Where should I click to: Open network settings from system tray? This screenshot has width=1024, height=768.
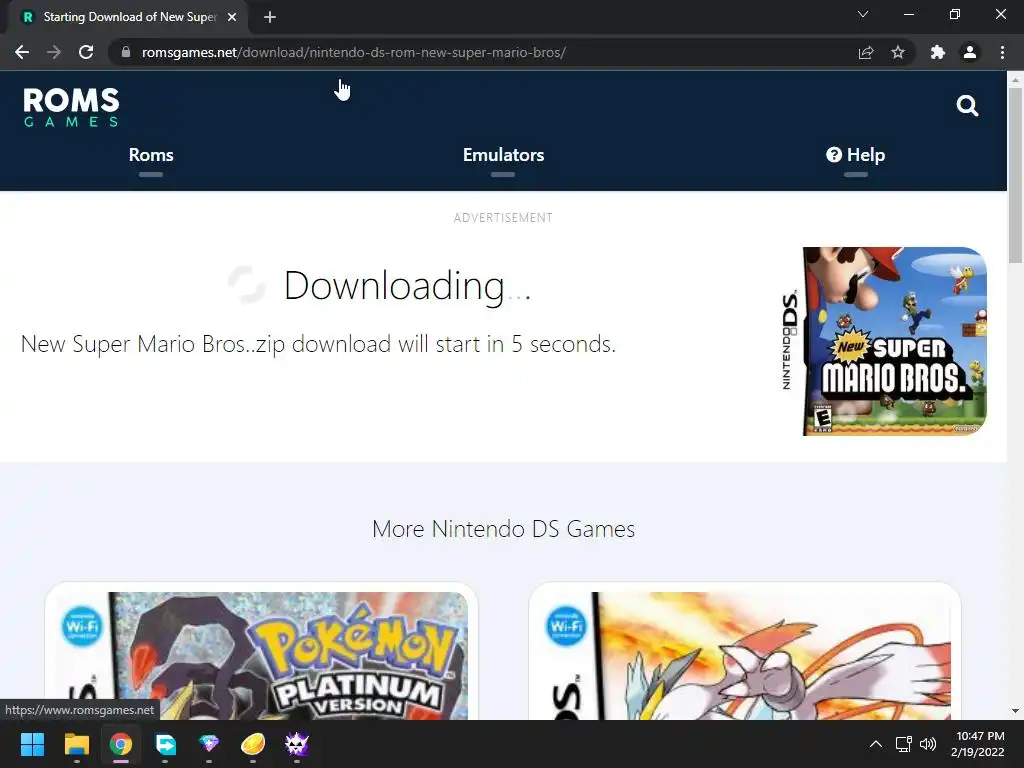(x=904, y=744)
